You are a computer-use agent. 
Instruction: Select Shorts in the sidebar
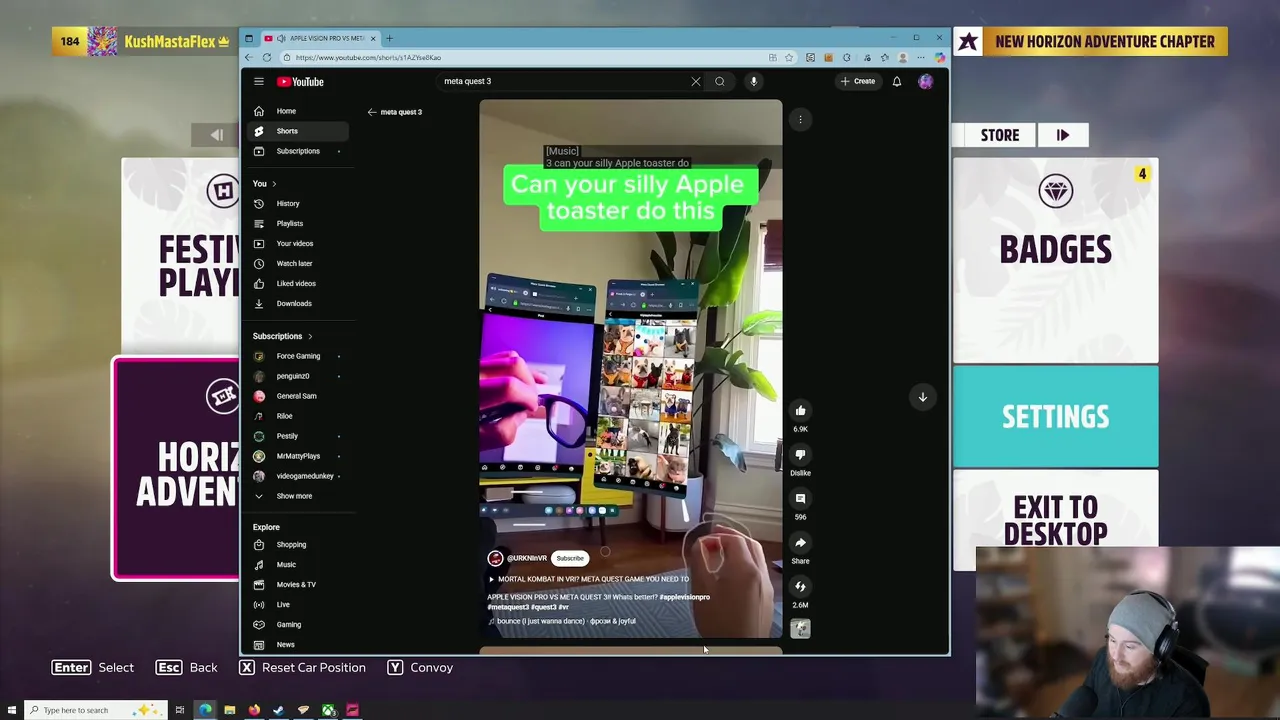click(298, 131)
